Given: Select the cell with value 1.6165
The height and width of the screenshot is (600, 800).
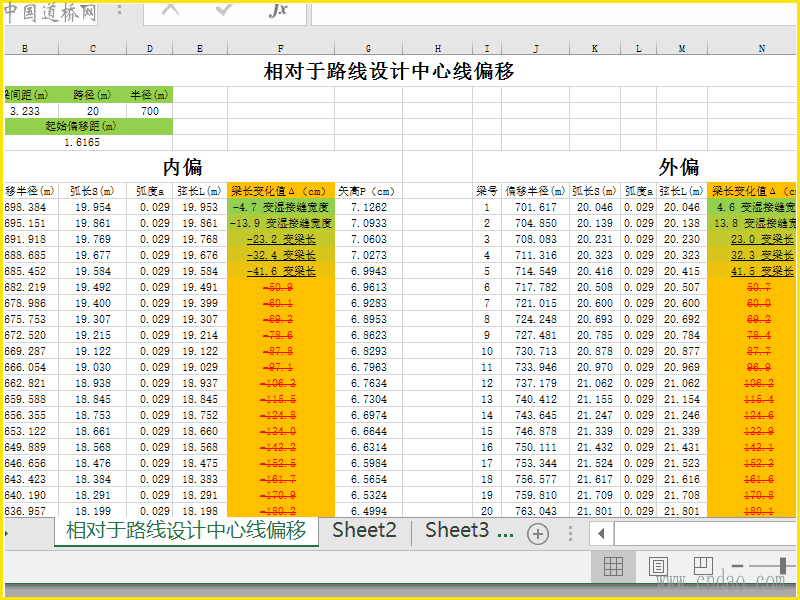Looking at the screenshot, I should tap(88, 142).
